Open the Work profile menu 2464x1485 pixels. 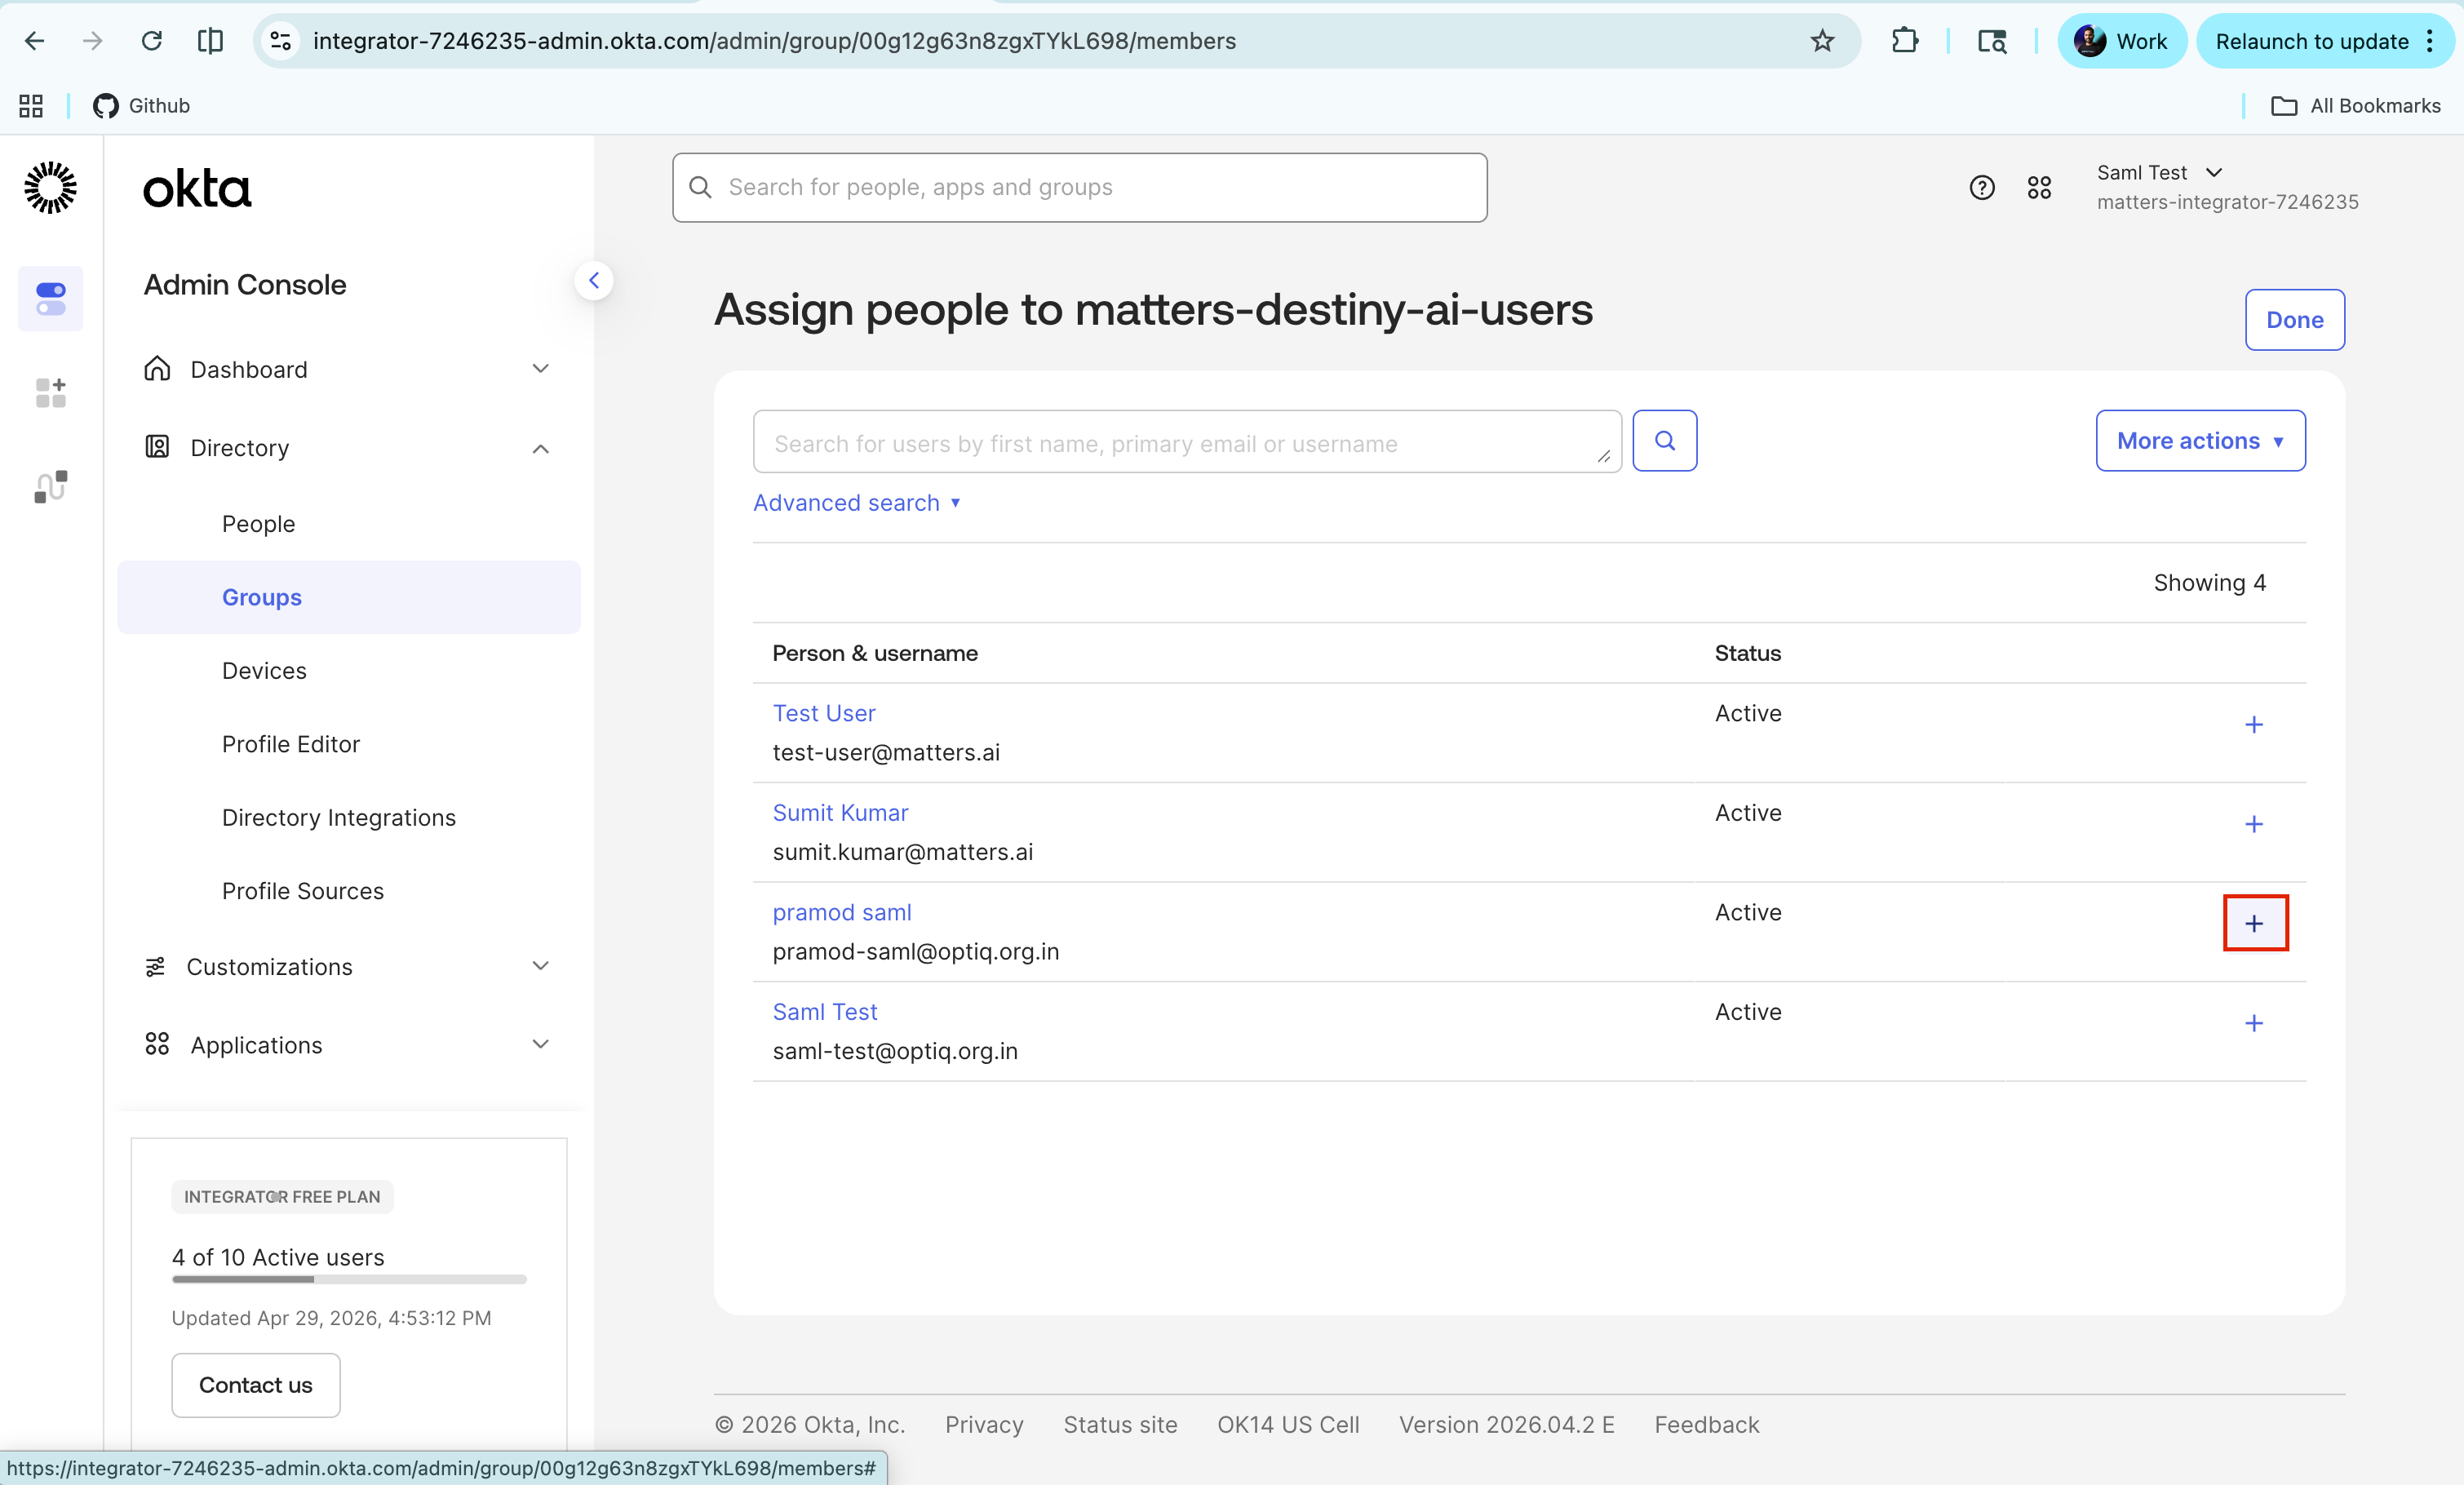click(x=2121, y=41)
